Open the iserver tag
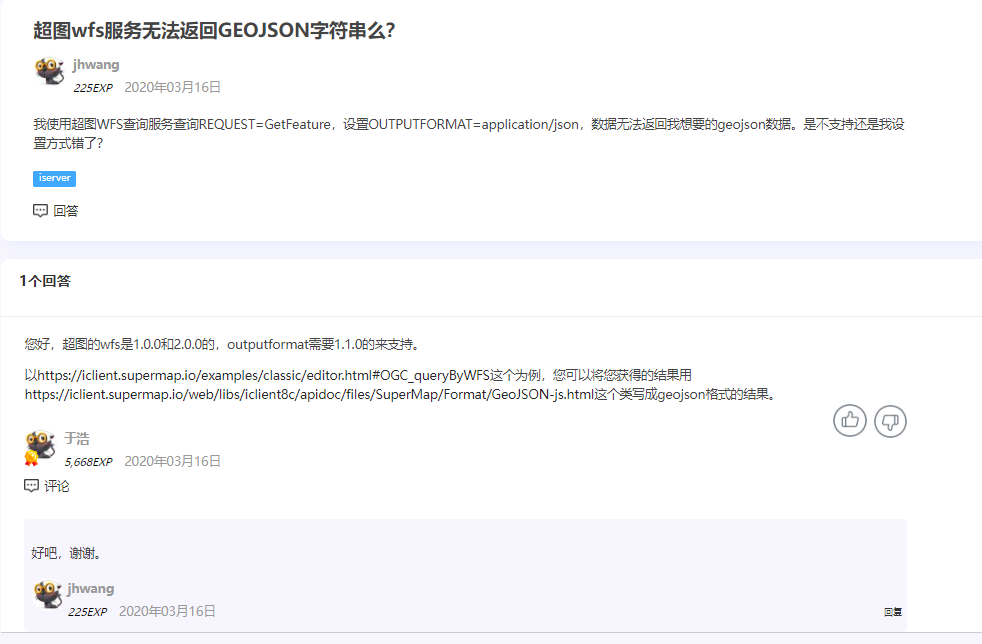982x644 pixels. [54, 179]
